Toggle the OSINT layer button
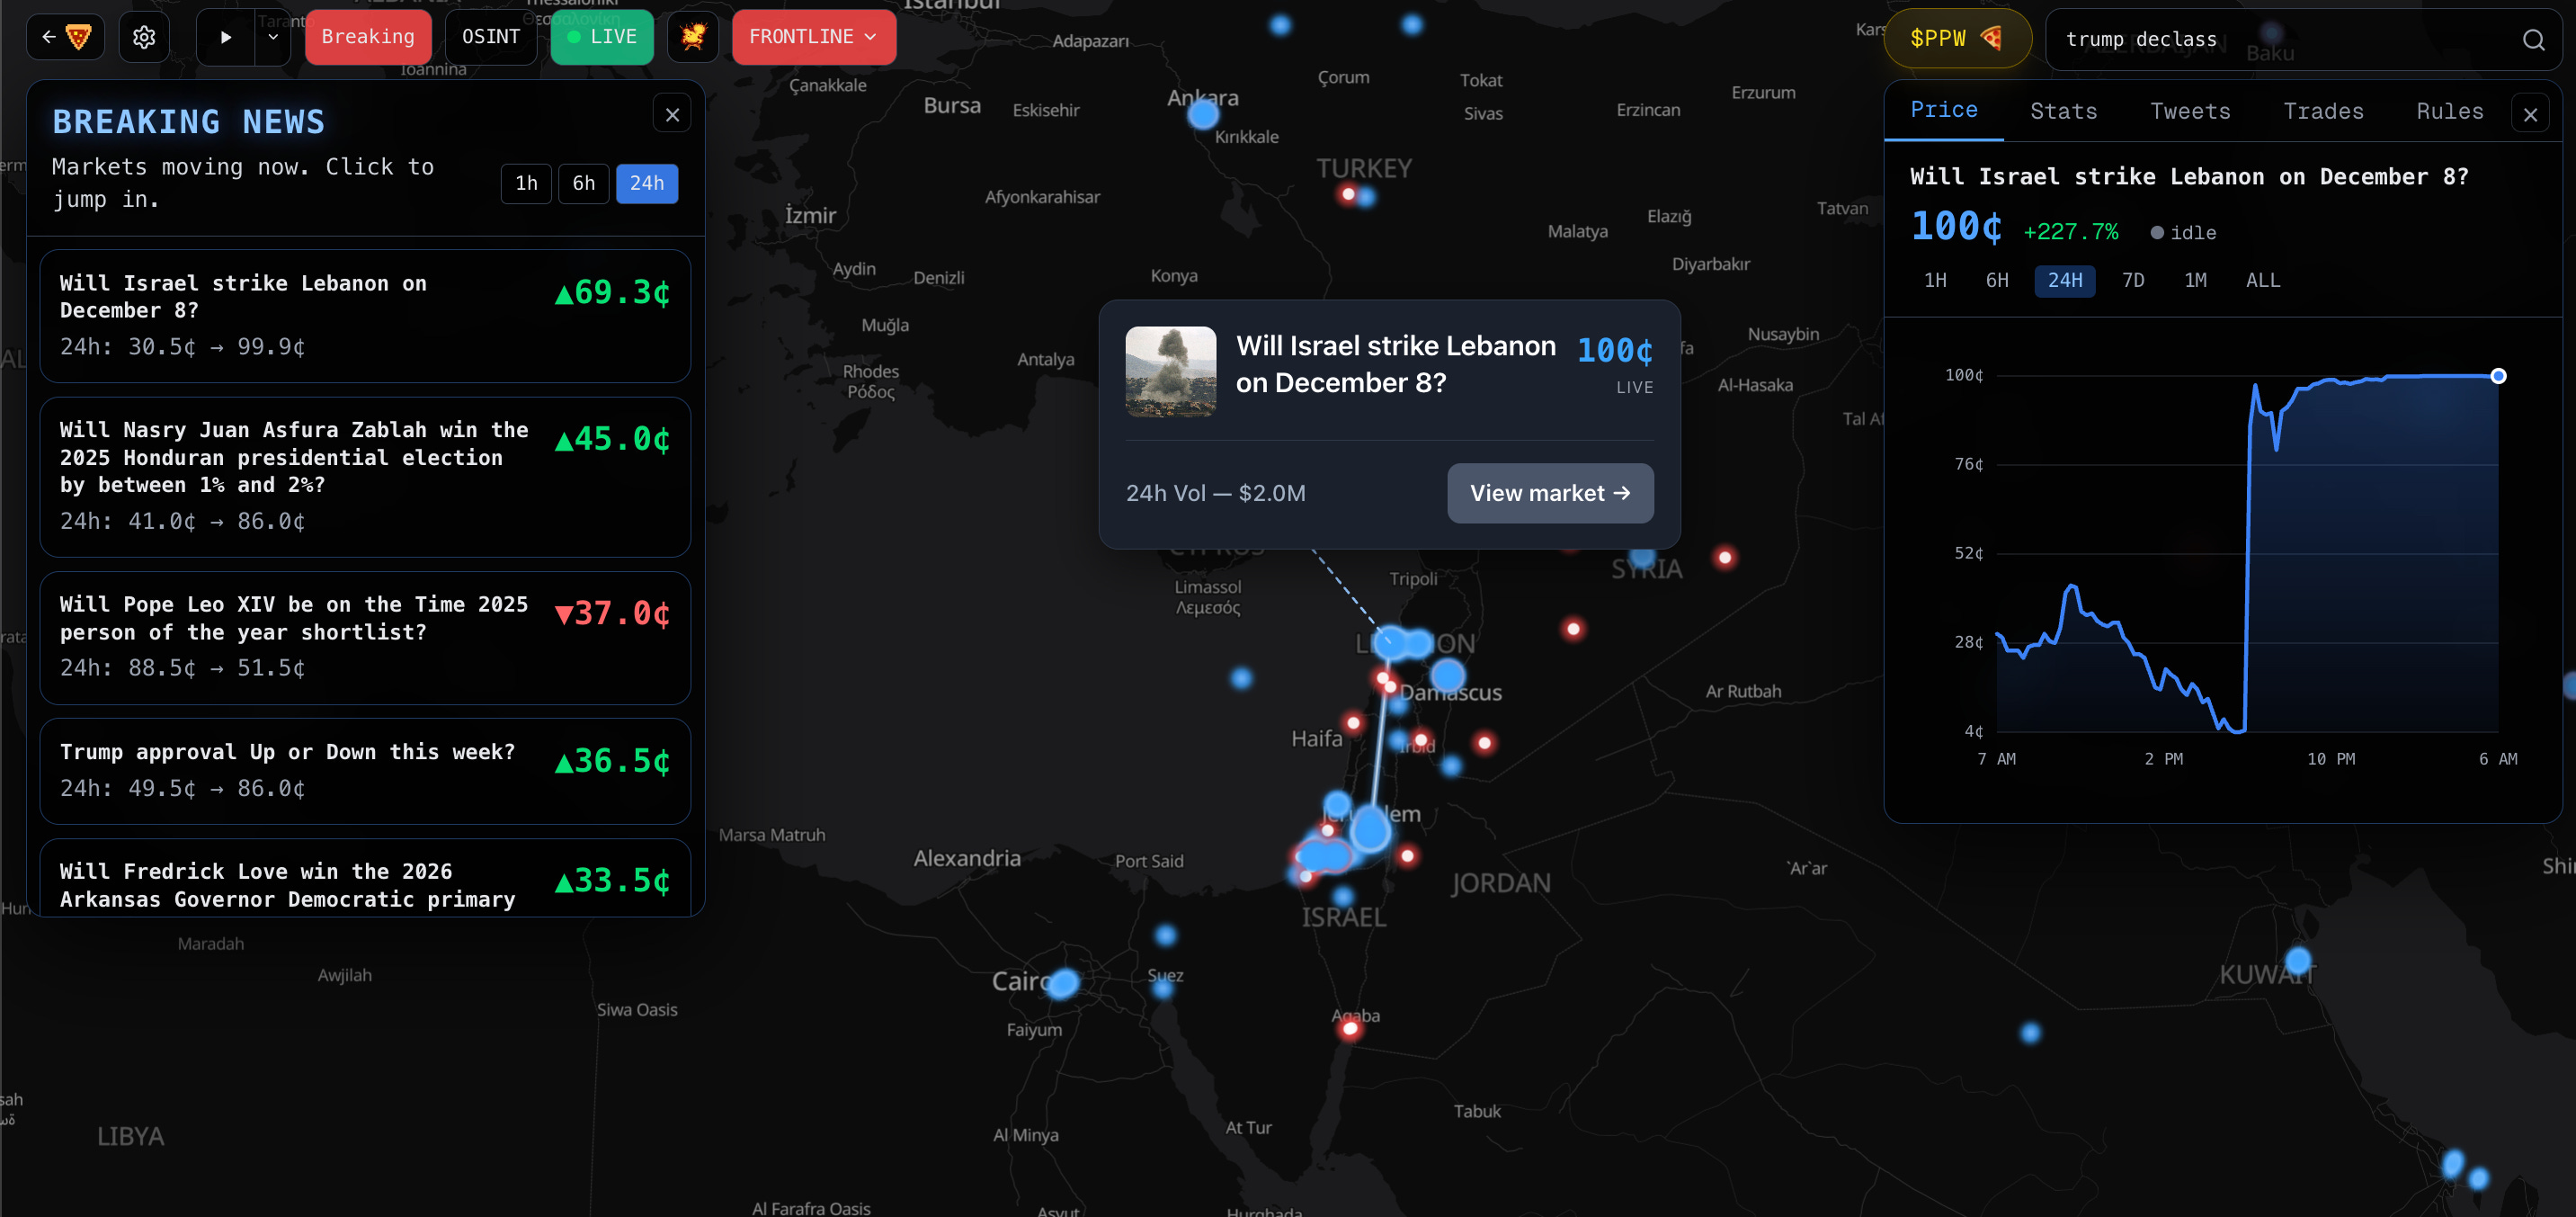This screenshot has height=1217, width=2576. (490, 38)
